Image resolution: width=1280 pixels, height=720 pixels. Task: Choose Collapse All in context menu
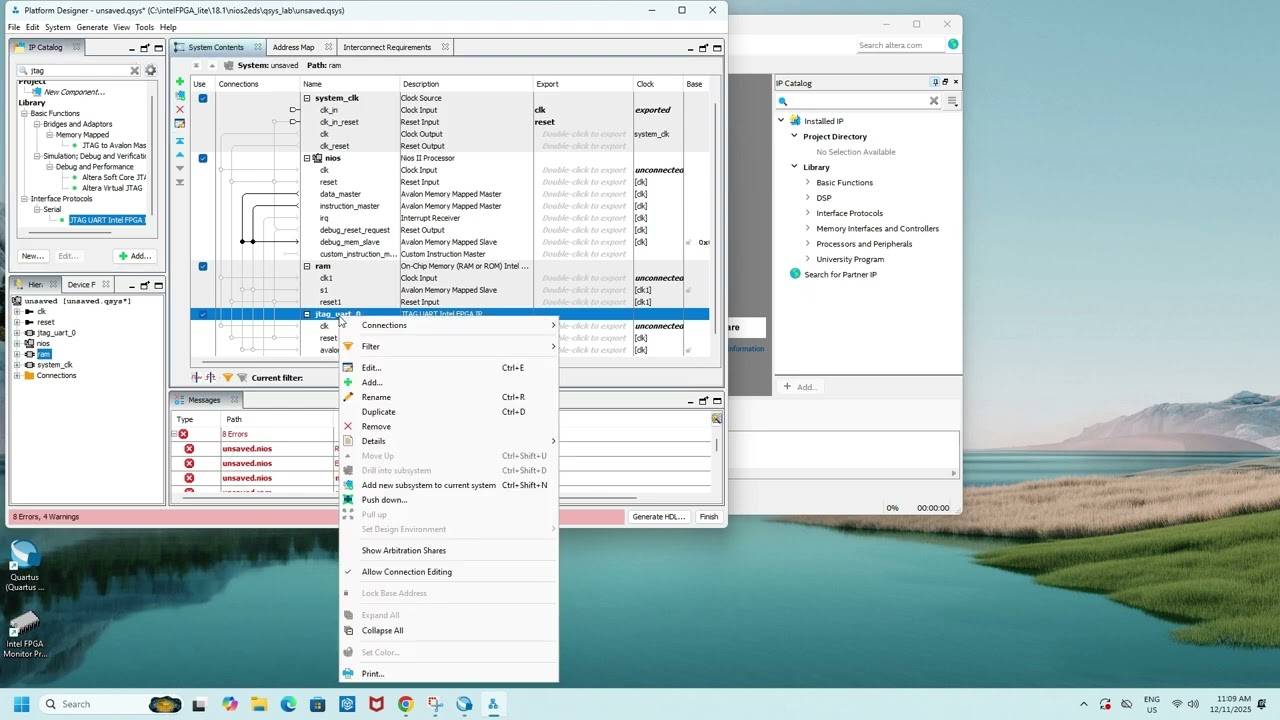(449, 631)
